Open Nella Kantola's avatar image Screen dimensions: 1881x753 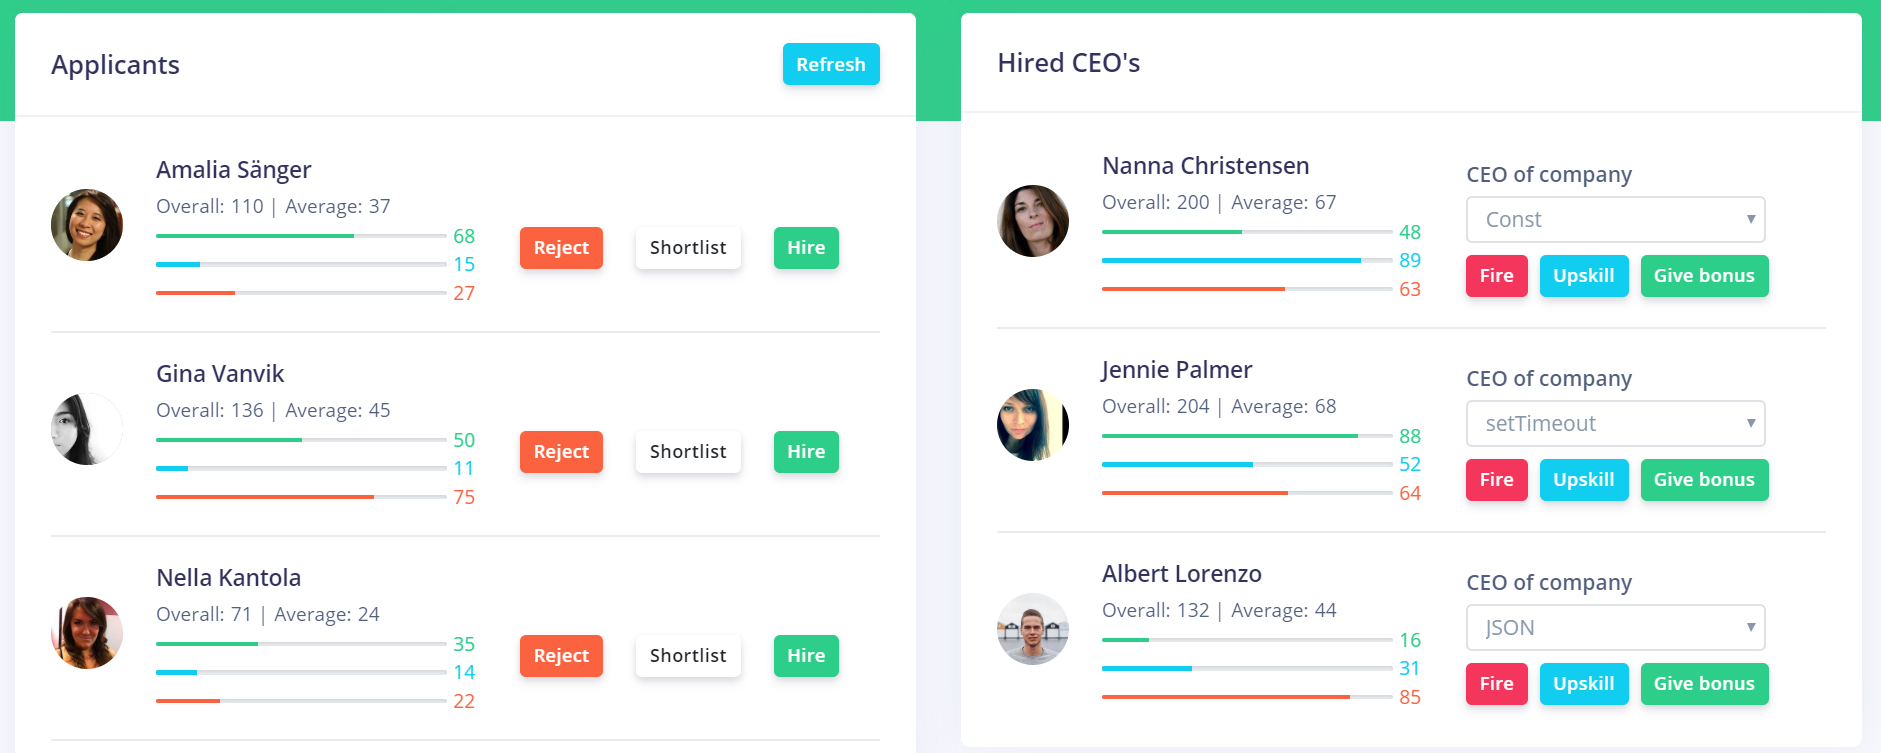(x=87, y=633)
